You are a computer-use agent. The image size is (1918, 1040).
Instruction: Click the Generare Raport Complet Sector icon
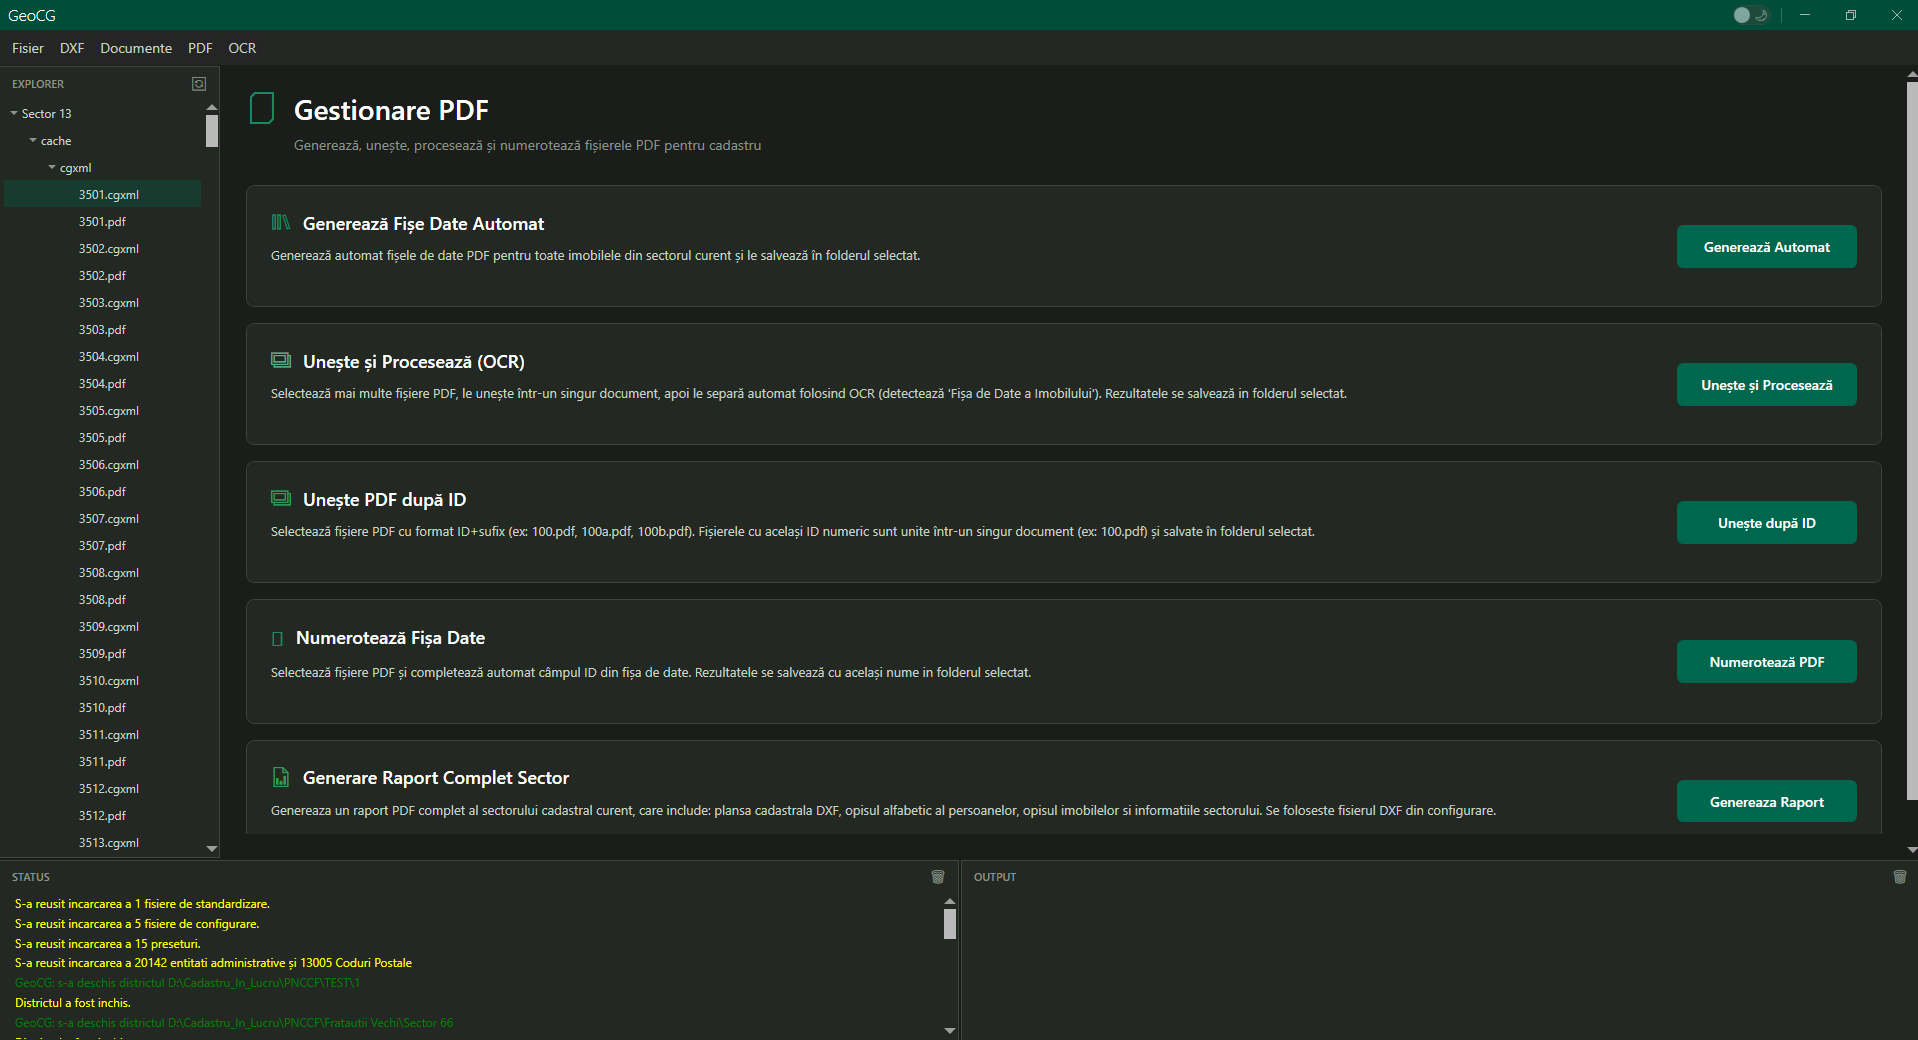[281, 777]
